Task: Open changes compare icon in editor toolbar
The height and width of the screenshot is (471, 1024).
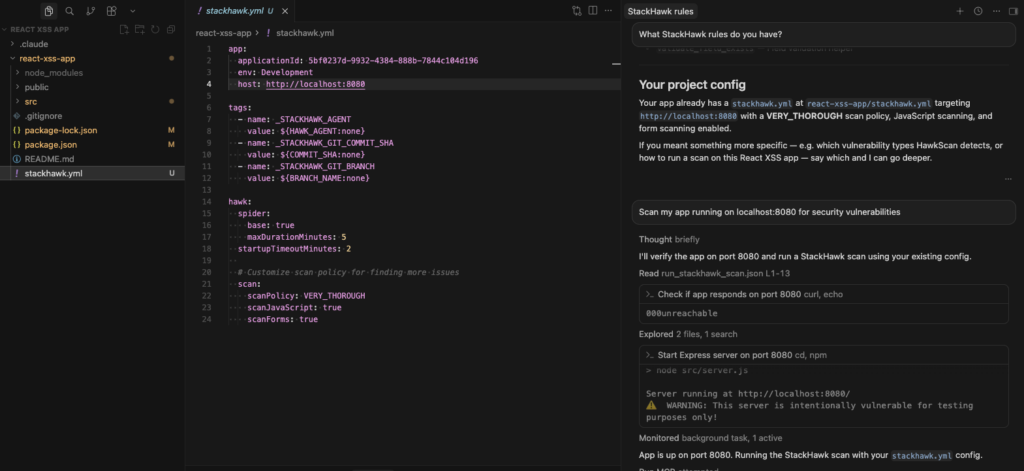Action: [x=577, y=11]
